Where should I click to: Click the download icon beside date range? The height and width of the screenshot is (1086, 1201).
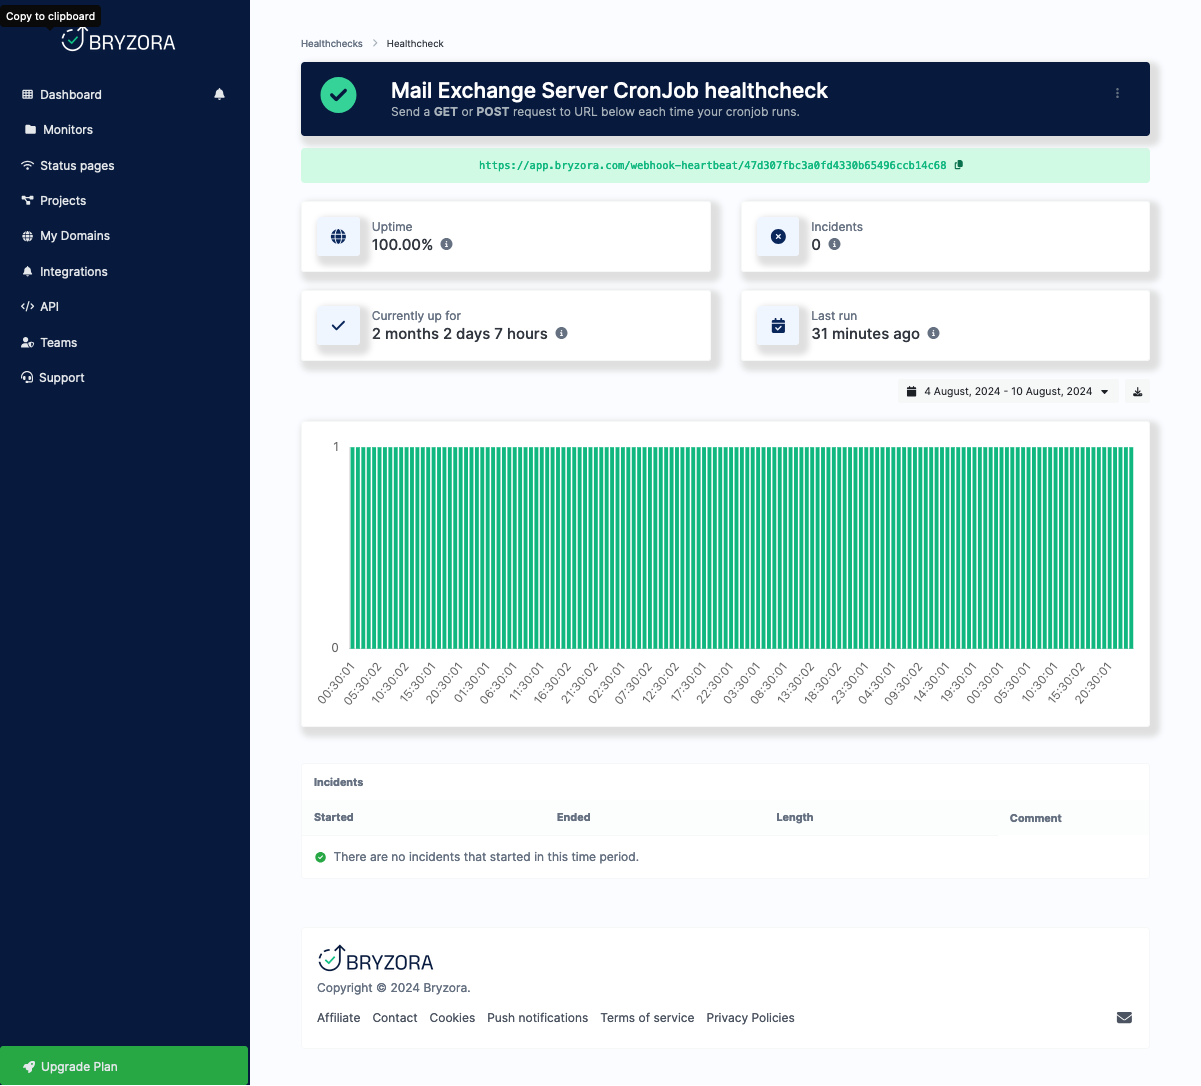click(x=1137, y=392)
